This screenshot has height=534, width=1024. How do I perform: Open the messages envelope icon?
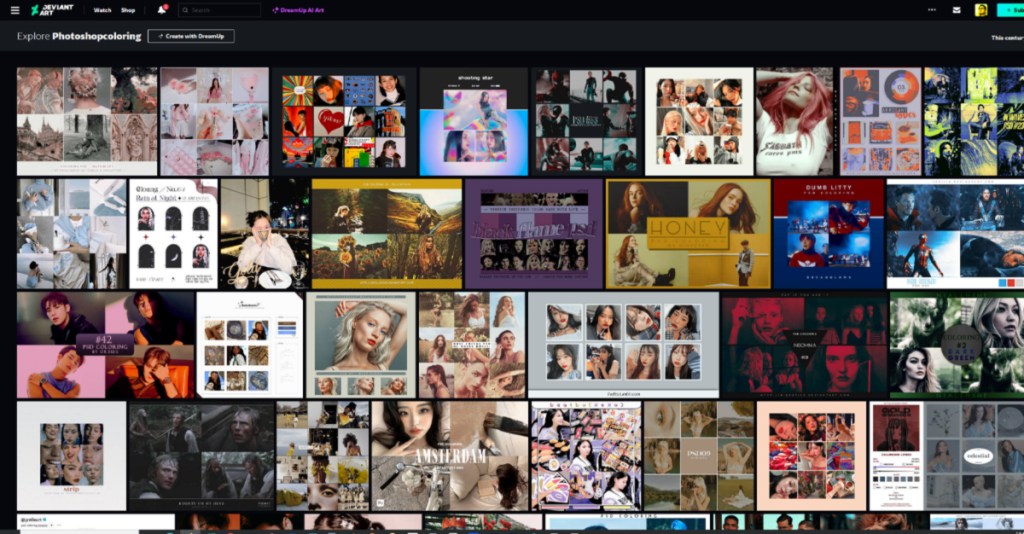pyautogui.click(x=956, y=10)
